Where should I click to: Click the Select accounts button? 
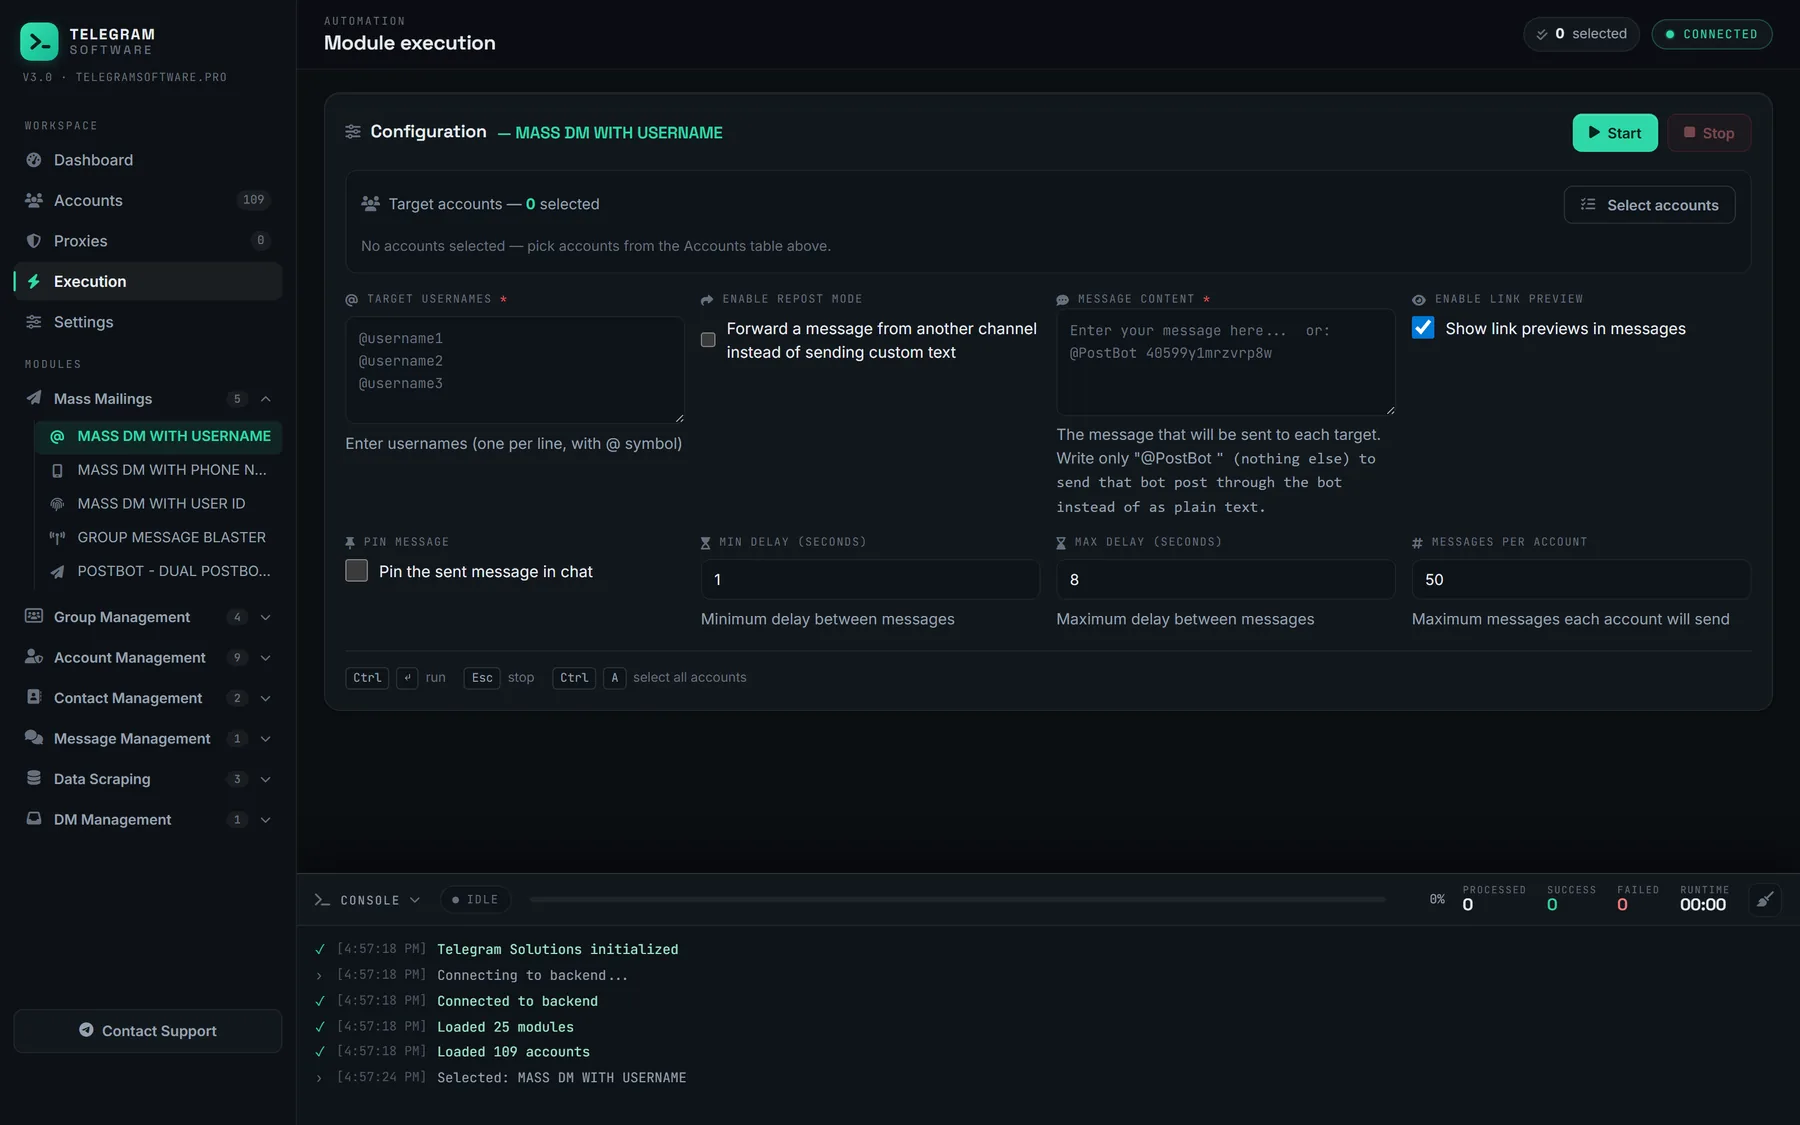point(1649,205)
